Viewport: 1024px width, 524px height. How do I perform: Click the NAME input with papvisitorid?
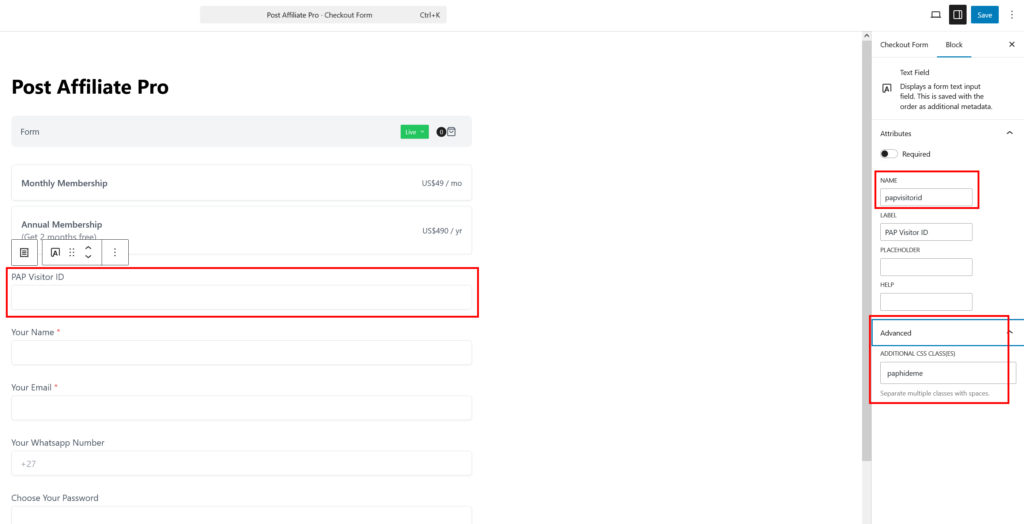926,198
